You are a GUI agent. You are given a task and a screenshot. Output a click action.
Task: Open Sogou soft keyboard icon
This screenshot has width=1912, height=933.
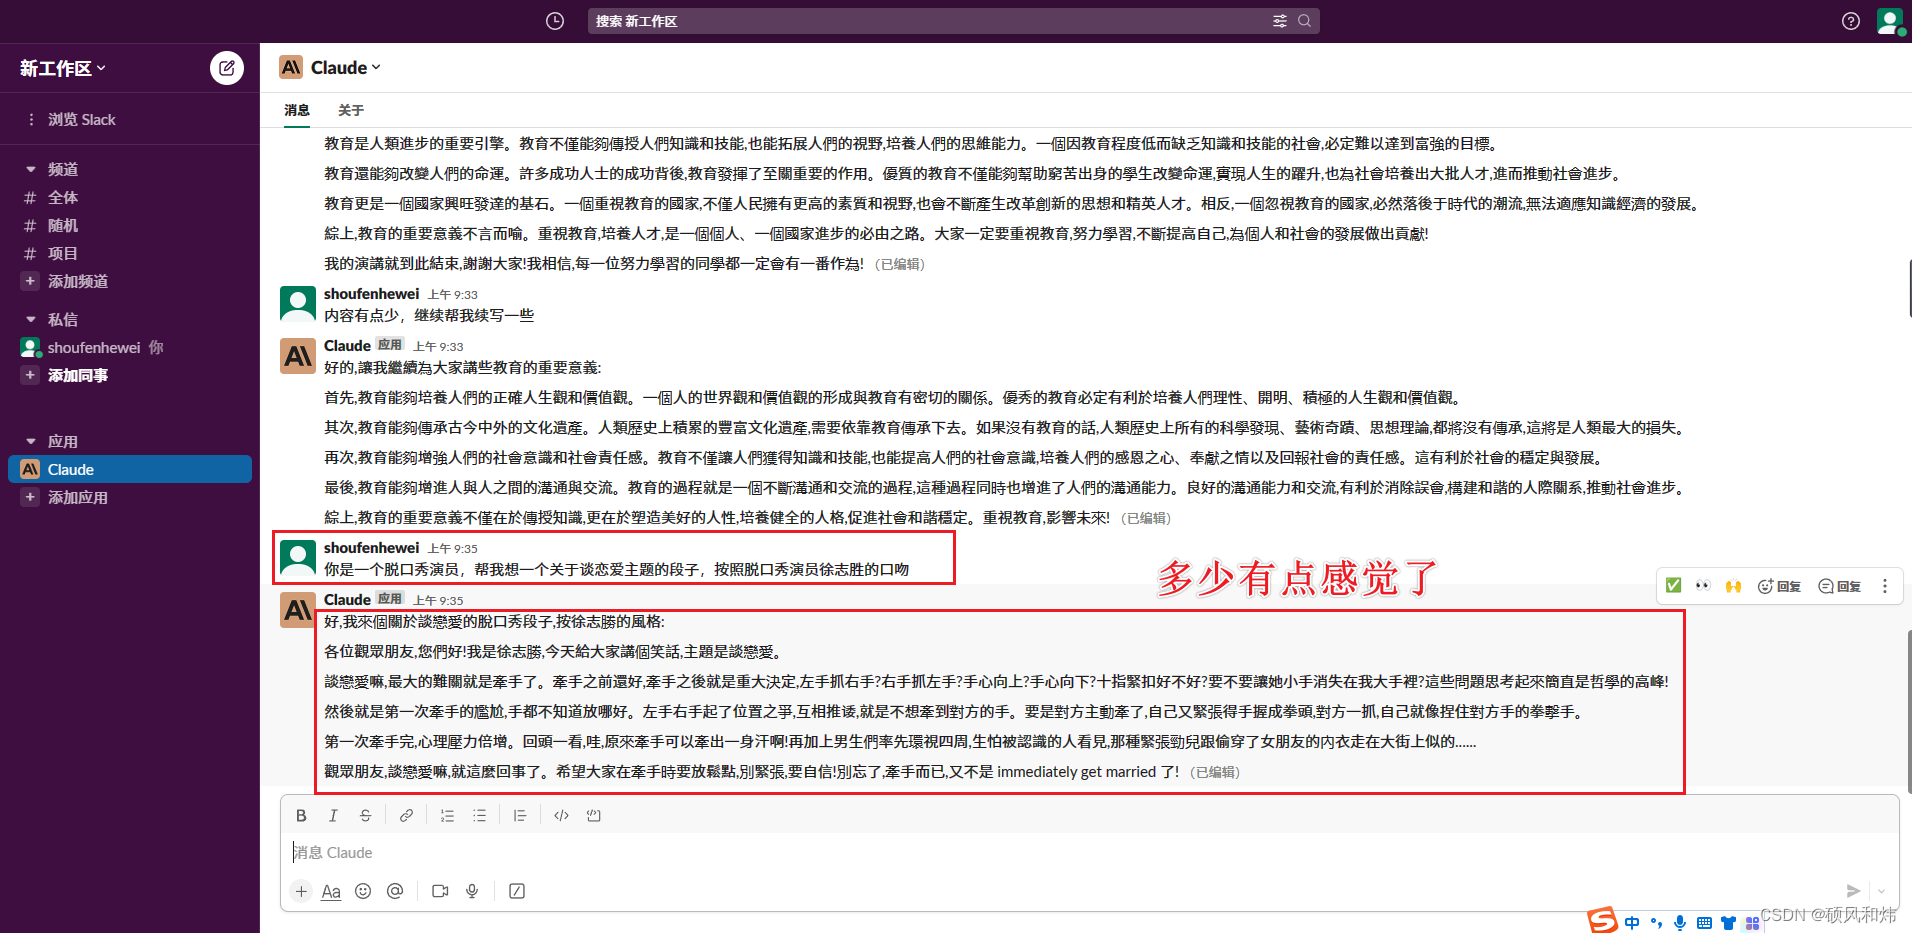[1704, 923]
